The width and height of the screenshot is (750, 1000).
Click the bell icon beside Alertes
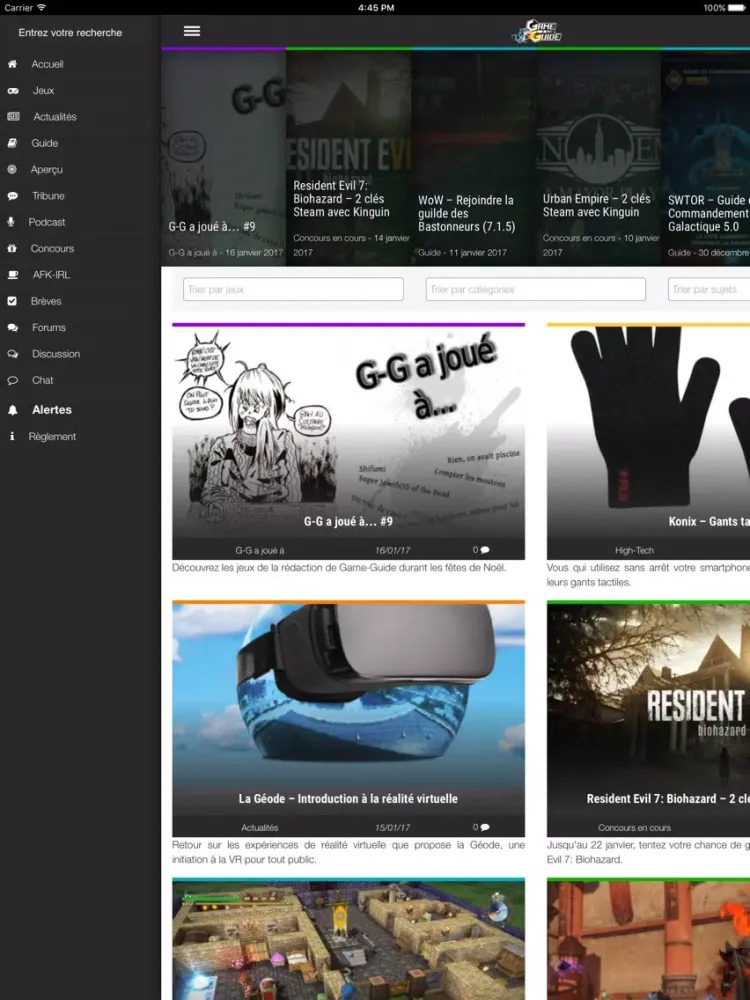tap(12, 410)
